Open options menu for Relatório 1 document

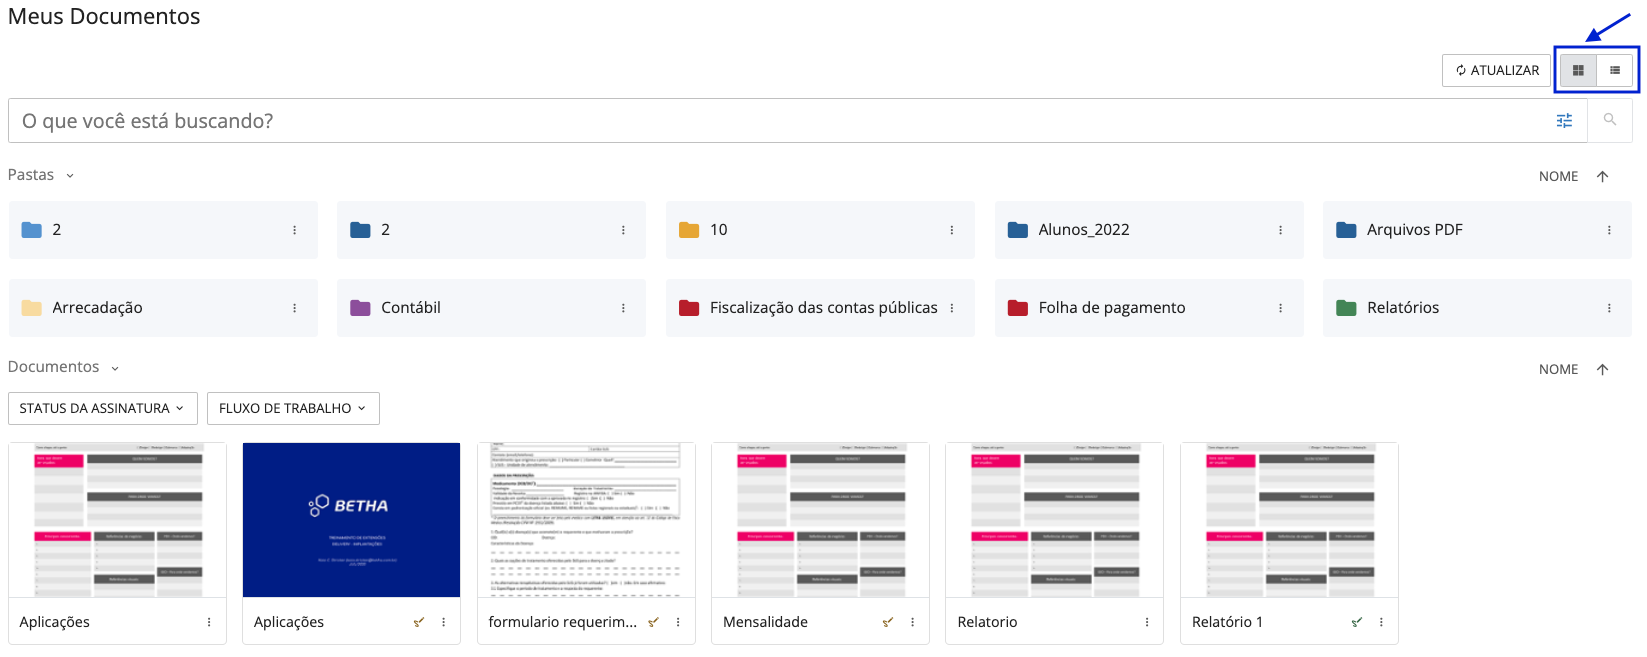1381,622
